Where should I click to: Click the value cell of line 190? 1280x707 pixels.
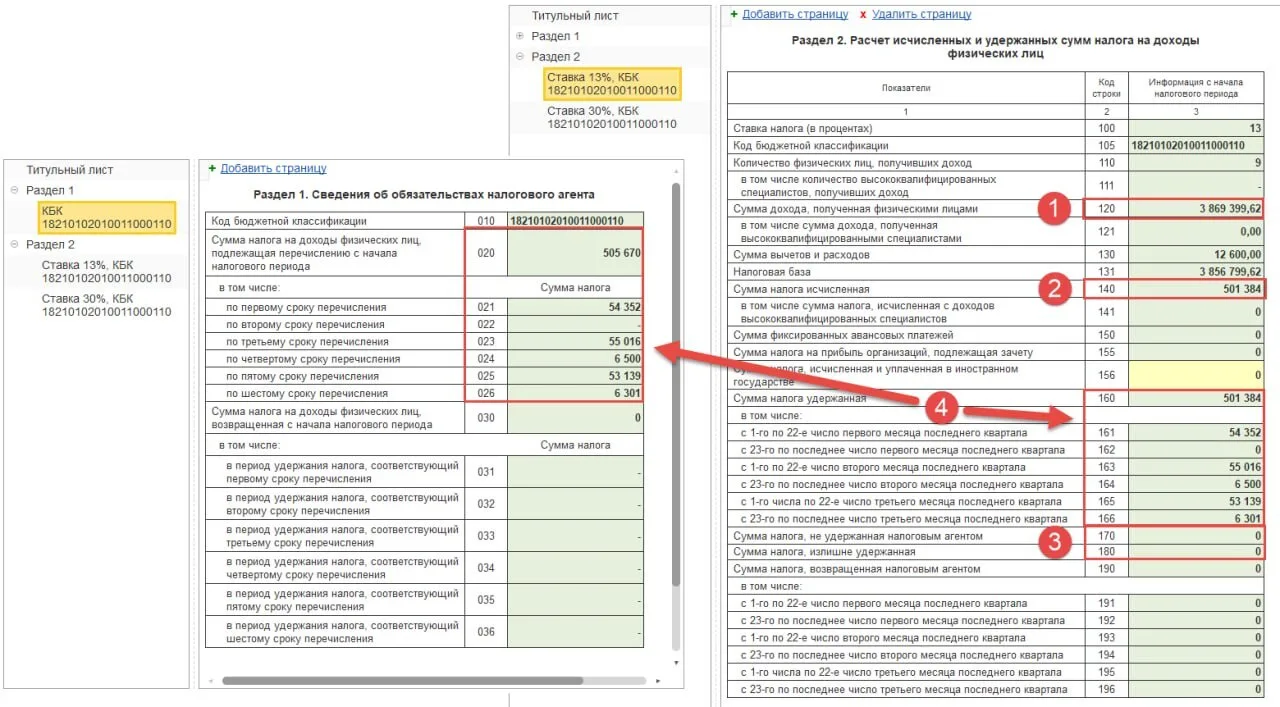coord(1197,569)
